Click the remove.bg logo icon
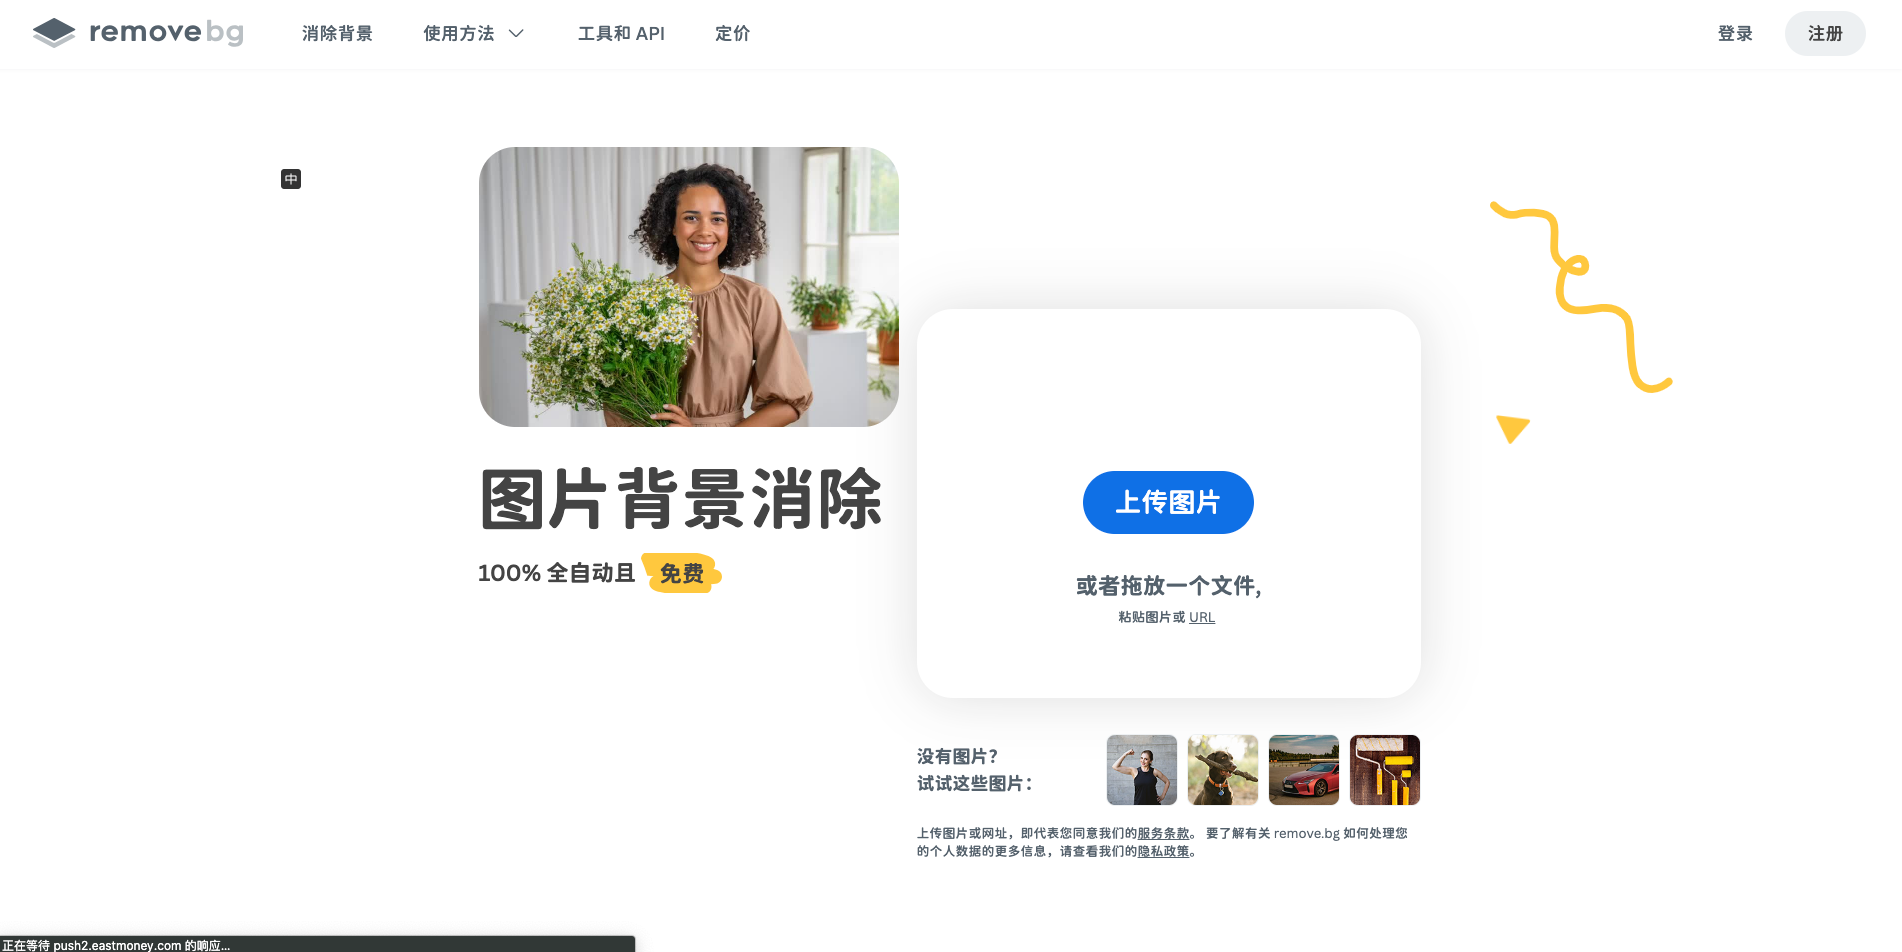 point(54,33)
